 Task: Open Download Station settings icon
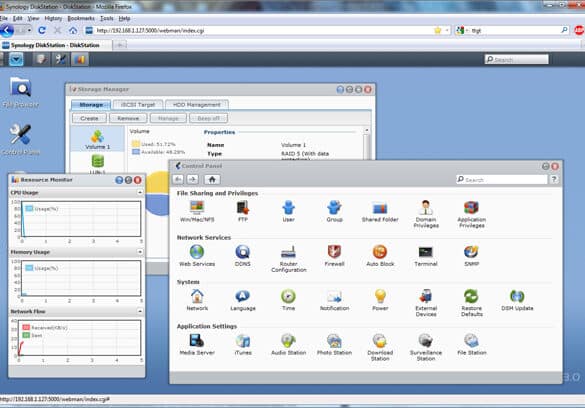[x=380, y=347]
